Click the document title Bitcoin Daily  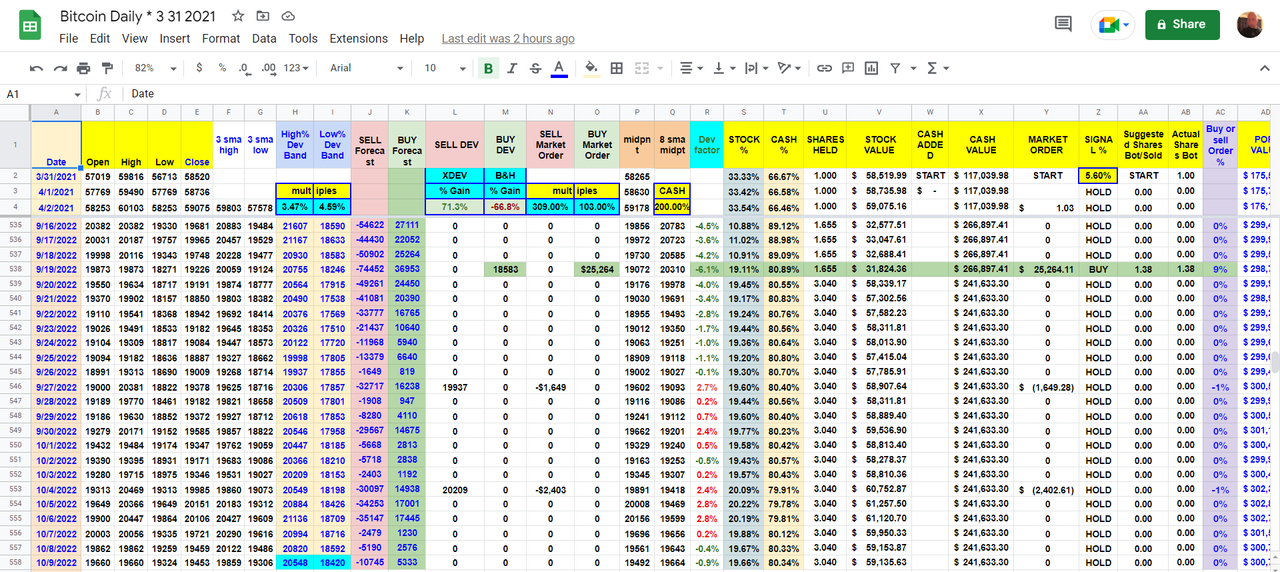pos(138,17)
